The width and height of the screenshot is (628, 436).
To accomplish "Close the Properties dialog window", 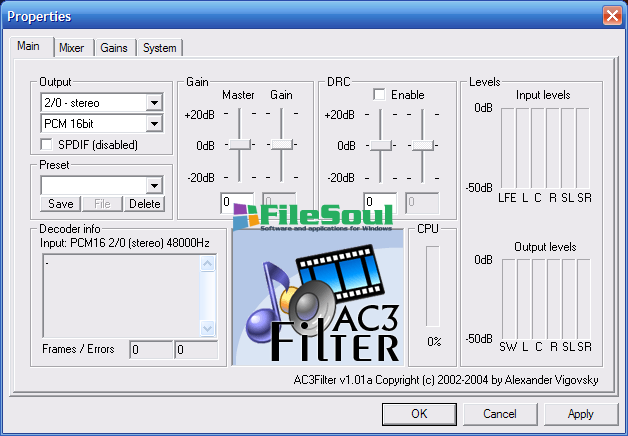I will click(x=613, y=15).
